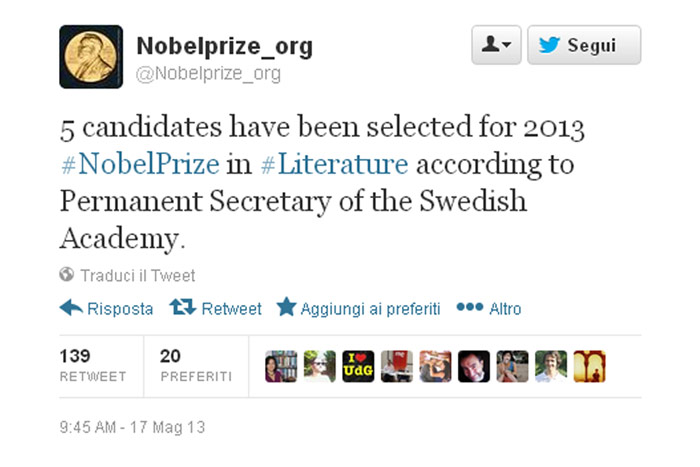Open the last avatar with orange arches

[590, 367]
